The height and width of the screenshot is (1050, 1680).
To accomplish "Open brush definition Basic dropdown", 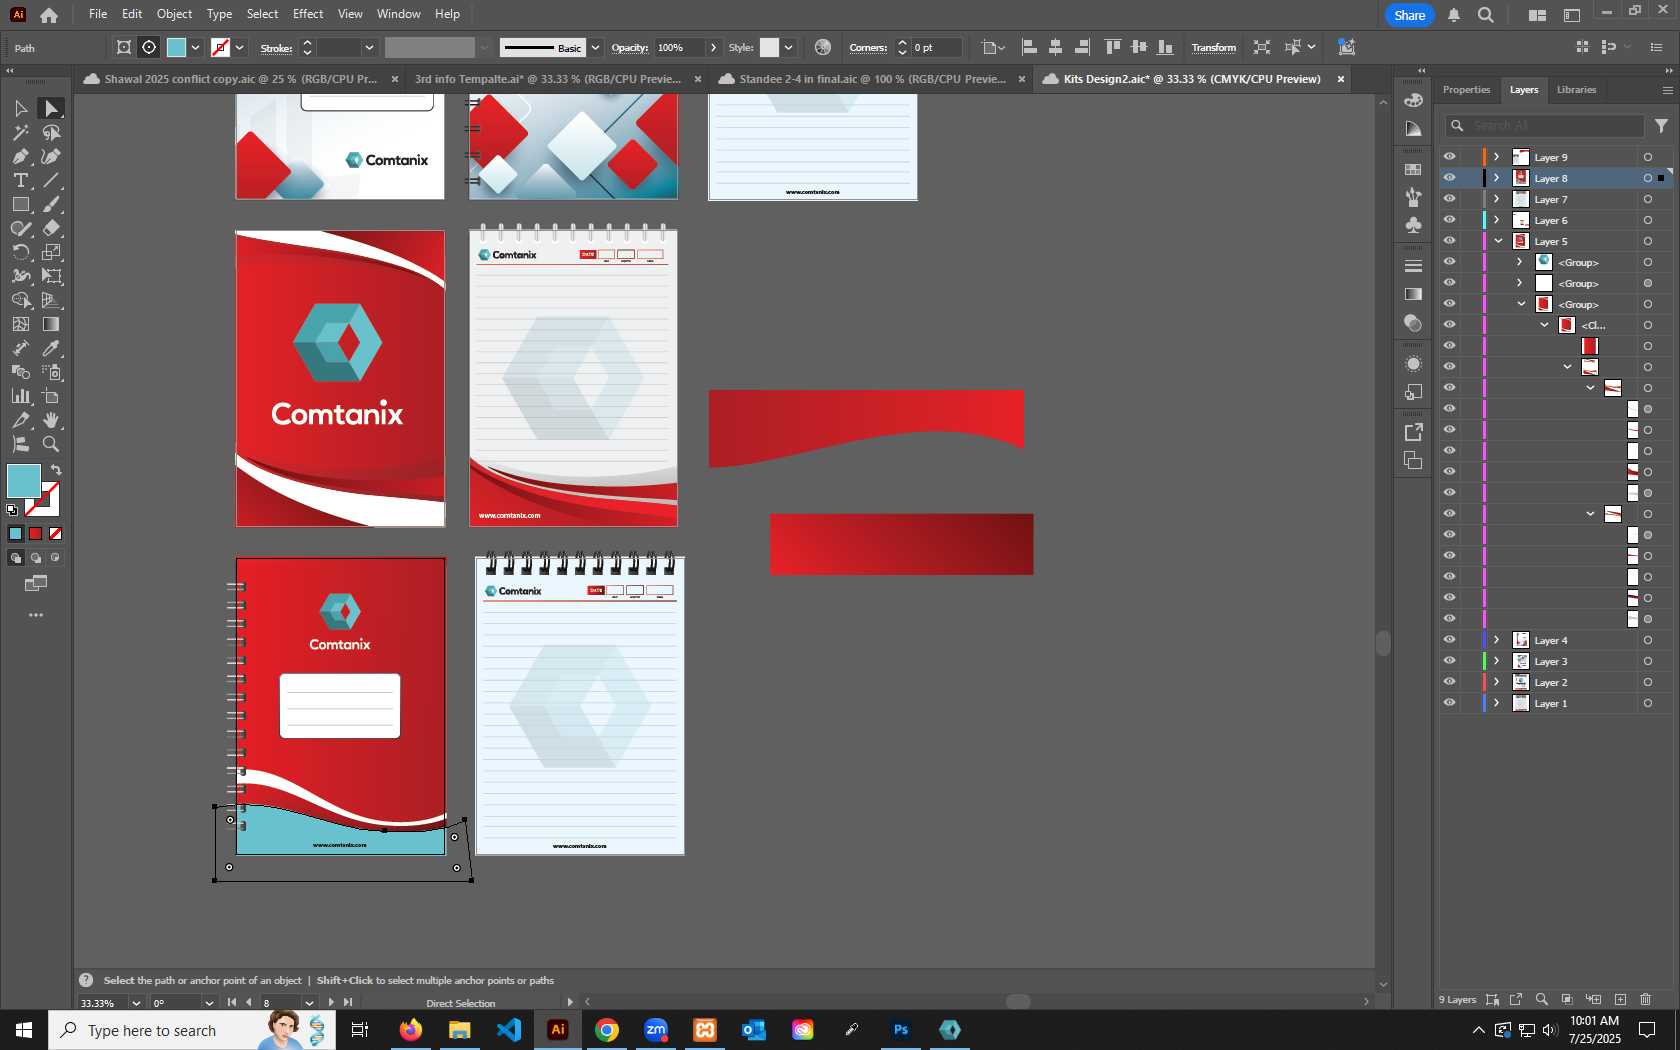I will point(595,47).
